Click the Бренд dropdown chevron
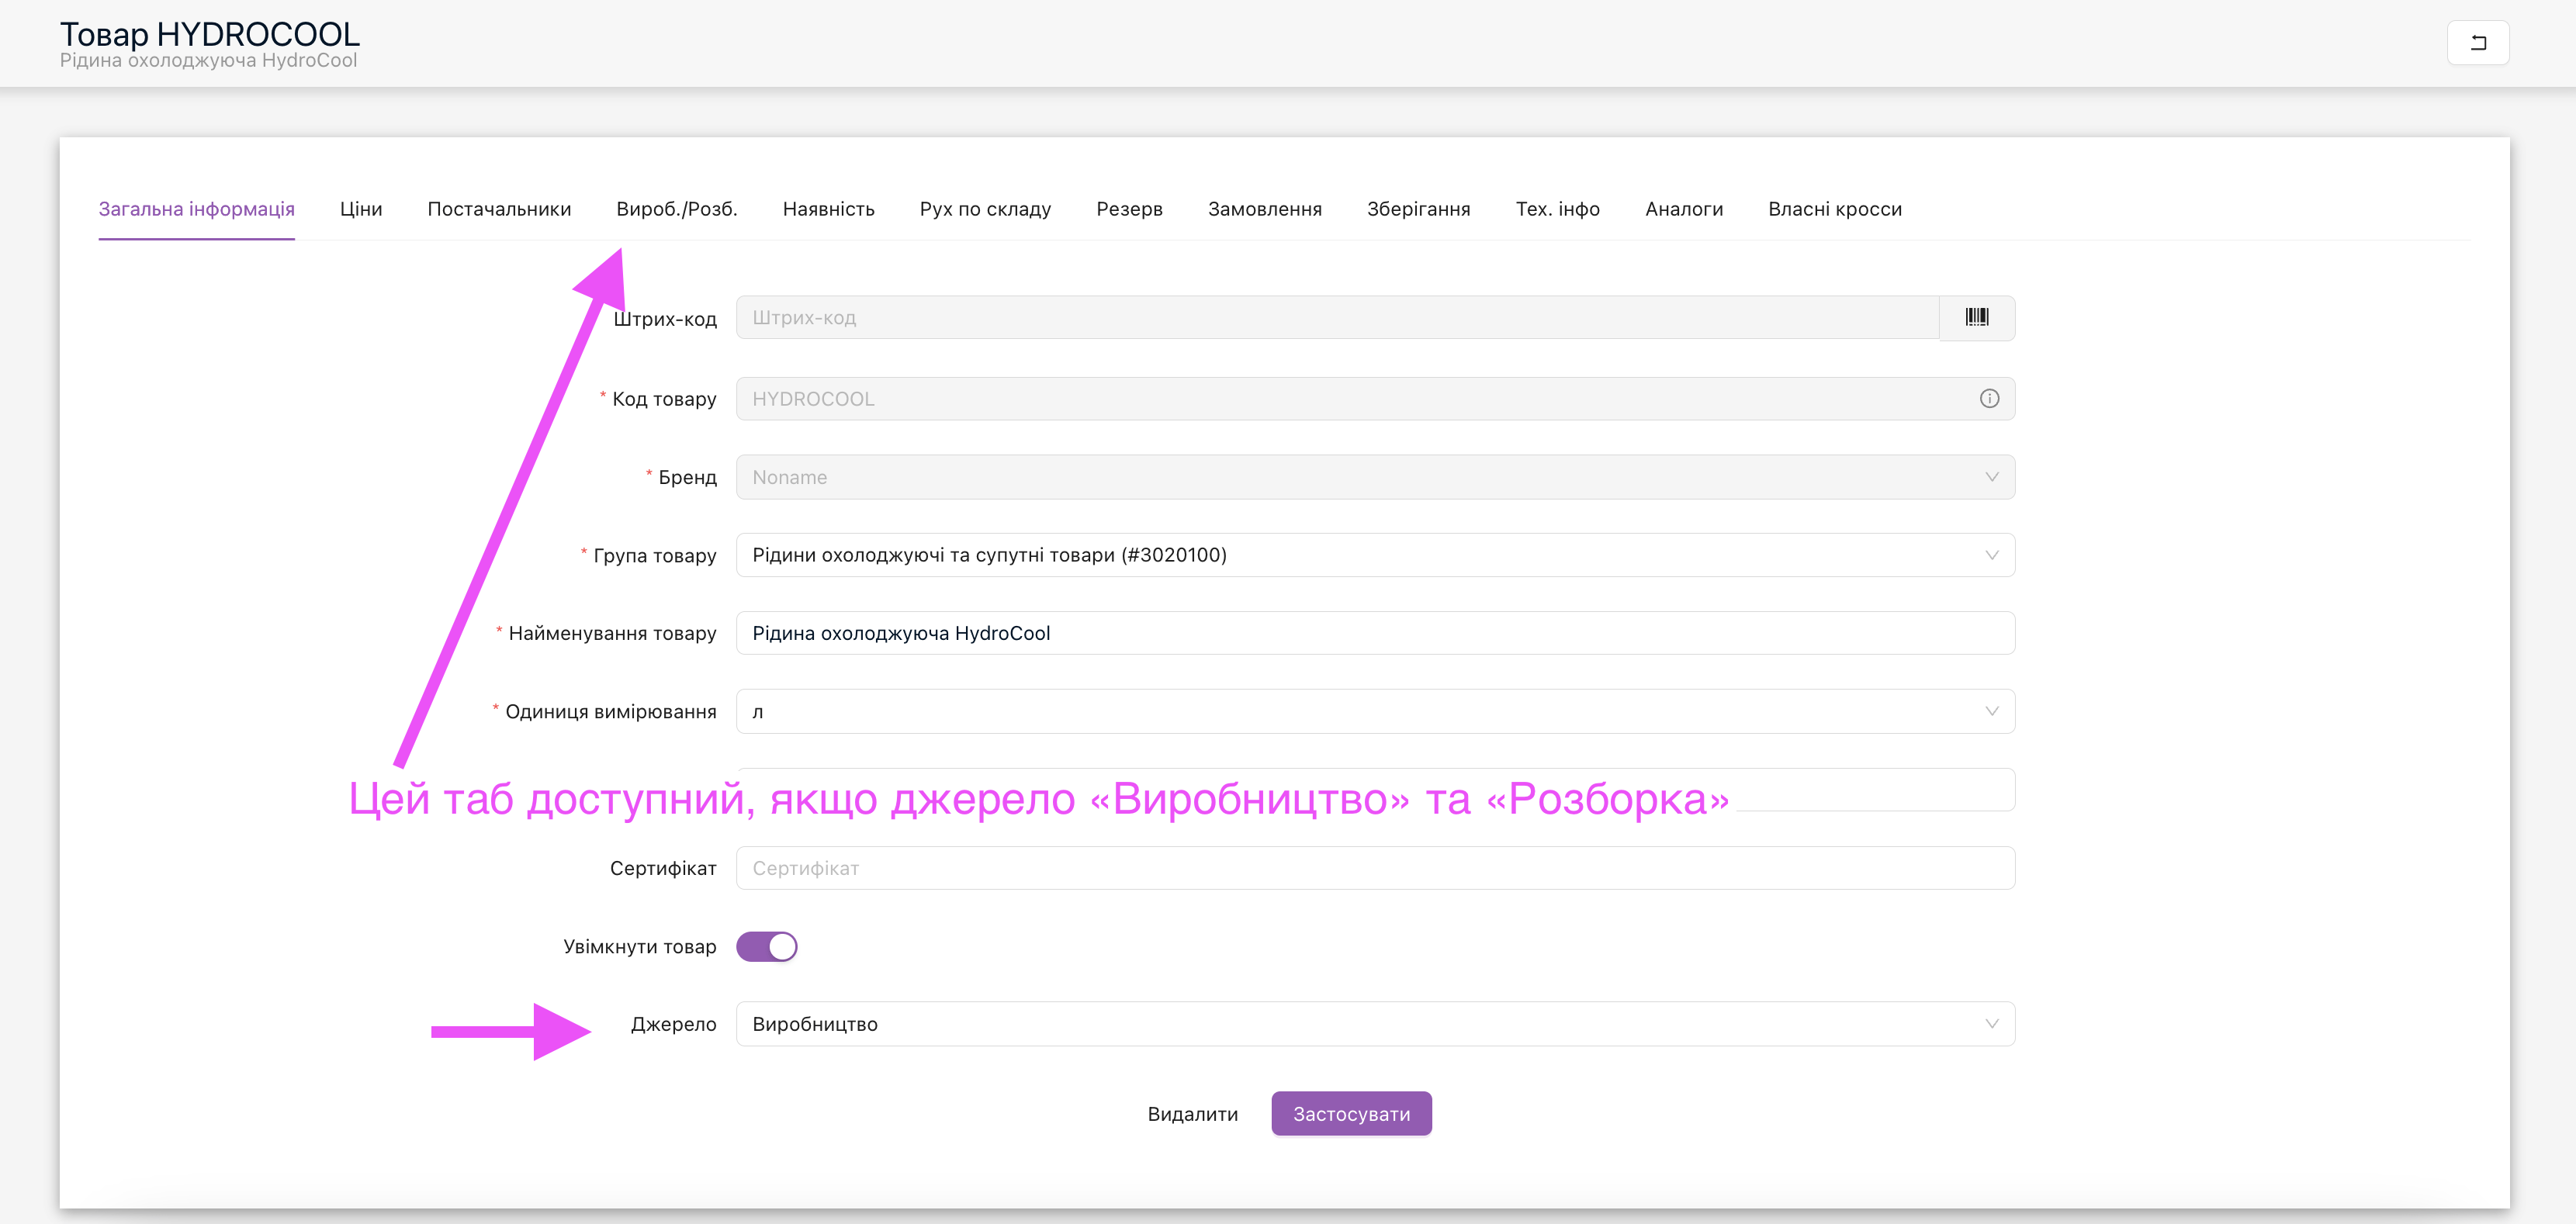The height and width of the screenshot is (1224, 2576). (x=1991, y=477)
